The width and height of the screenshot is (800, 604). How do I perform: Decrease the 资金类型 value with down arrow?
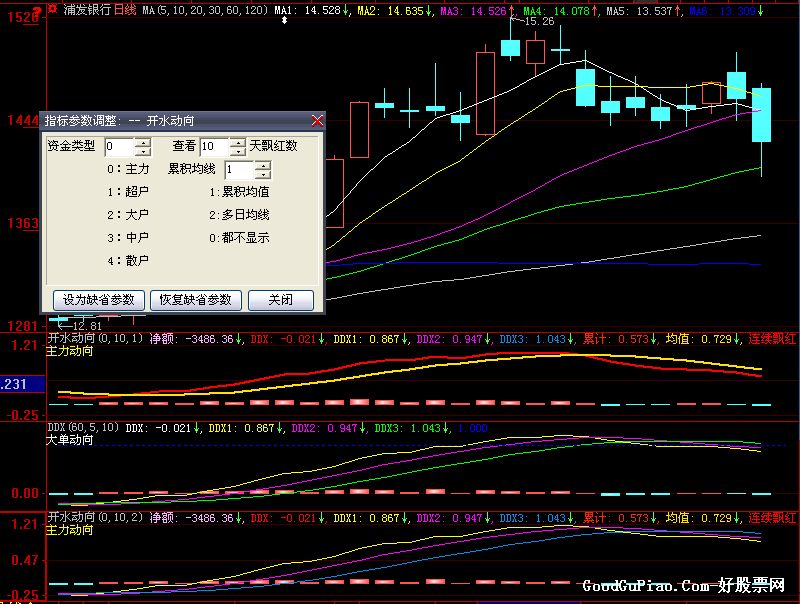pos(142,151)
